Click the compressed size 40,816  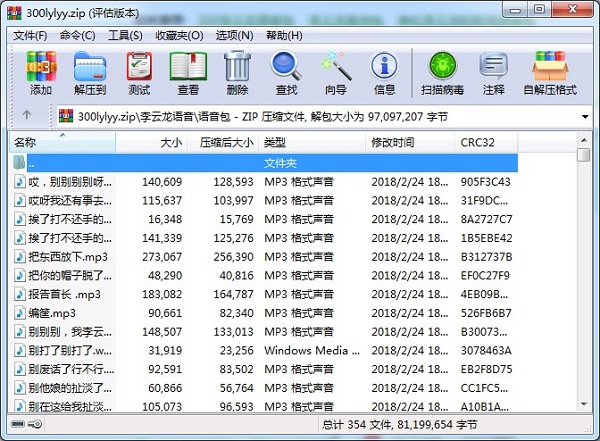pyautogui.click(x=236, y=276)
